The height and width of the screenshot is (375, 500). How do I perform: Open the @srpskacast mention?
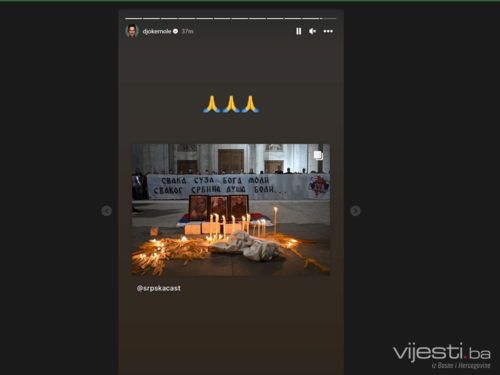click(159, 288)
